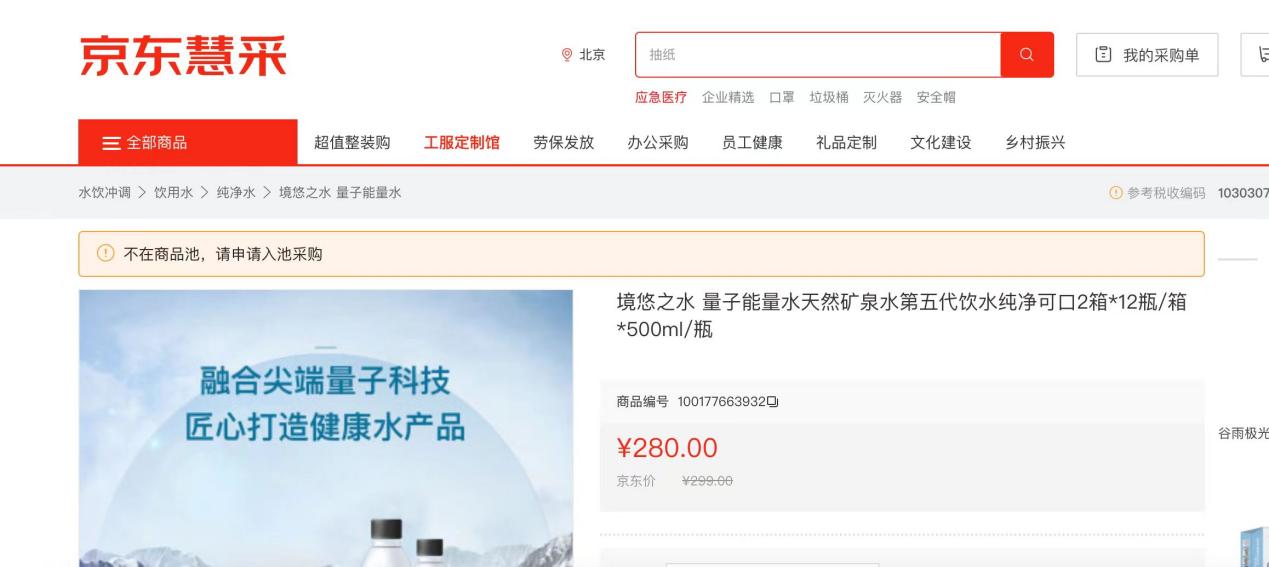Click the copy icon beside product number
This screenshot has height=567, width=1269.
click(774, 402)
